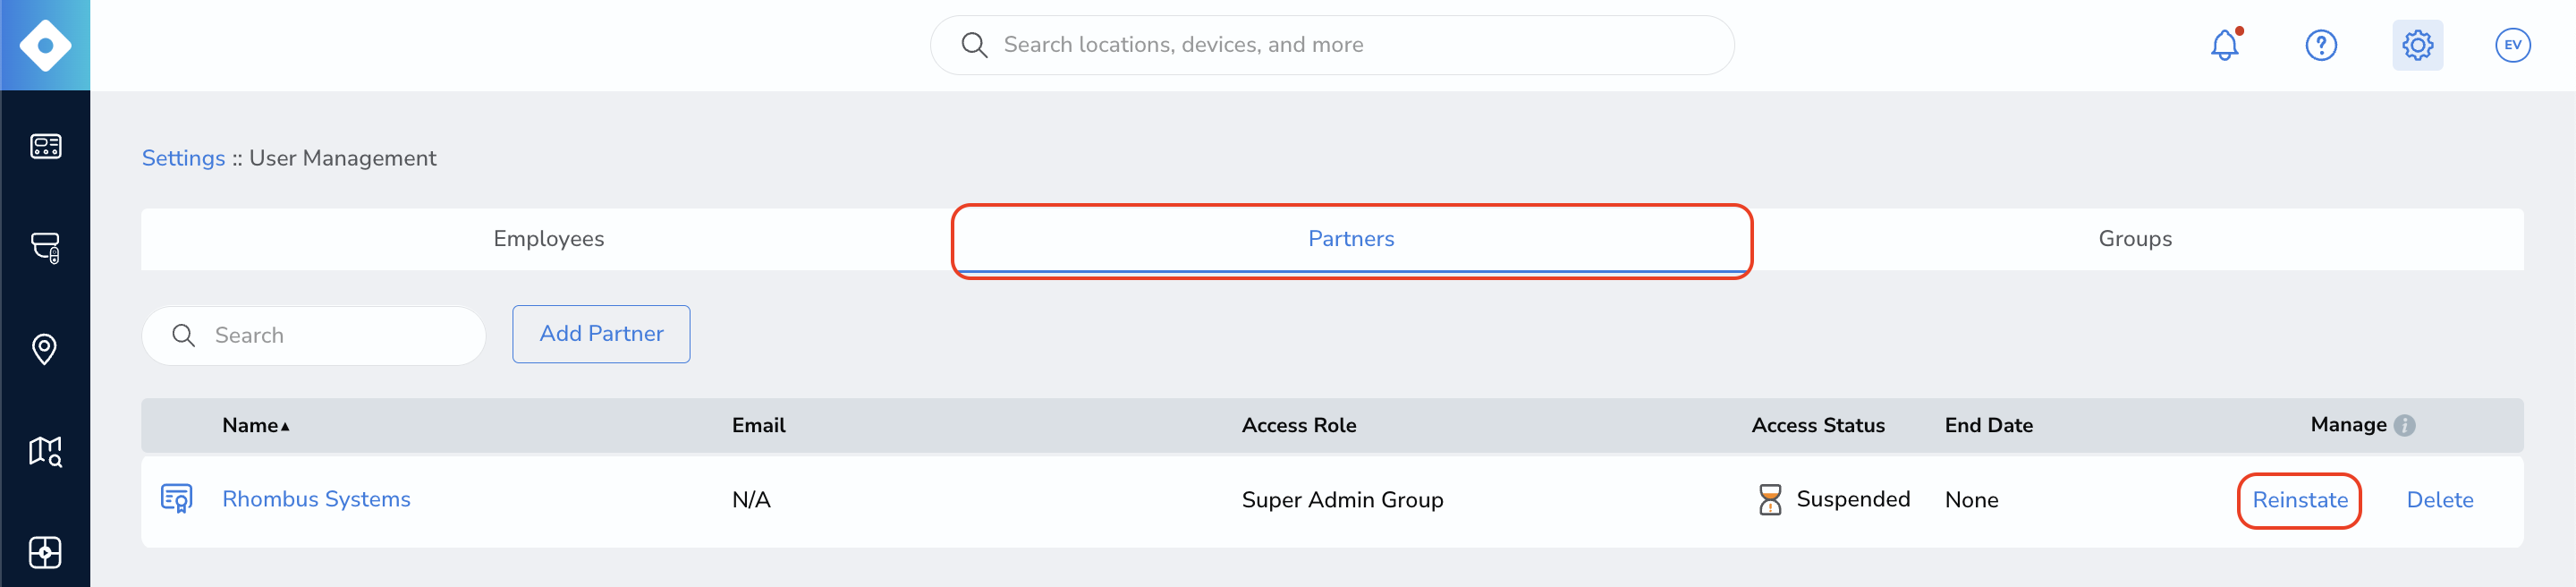Open the map search icon in sidebar
The image size is (2576, 587).
(45, 451)
